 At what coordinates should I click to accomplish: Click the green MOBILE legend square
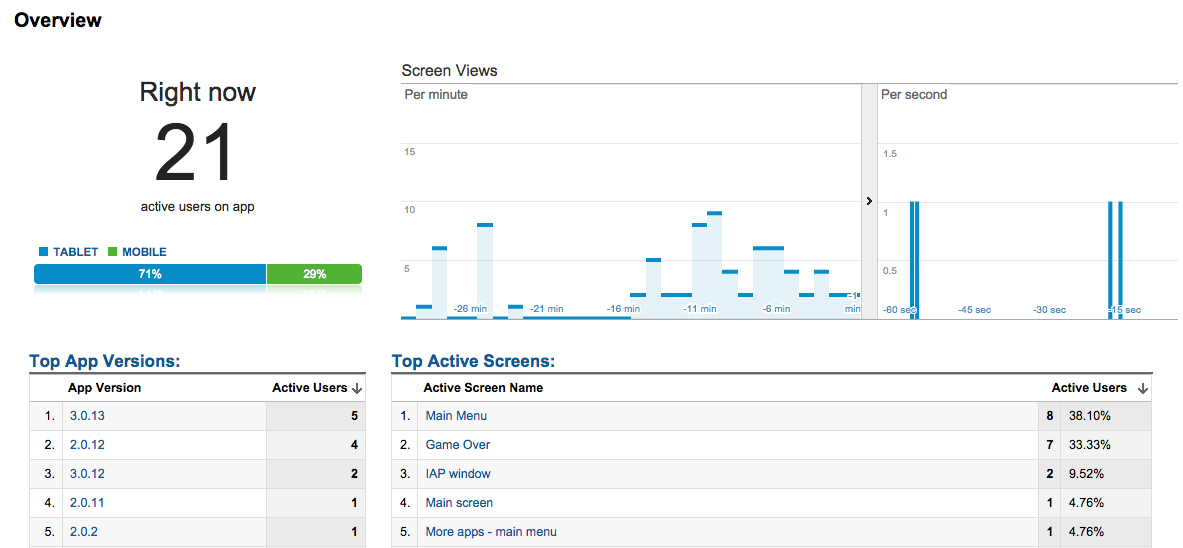point(112,252)
